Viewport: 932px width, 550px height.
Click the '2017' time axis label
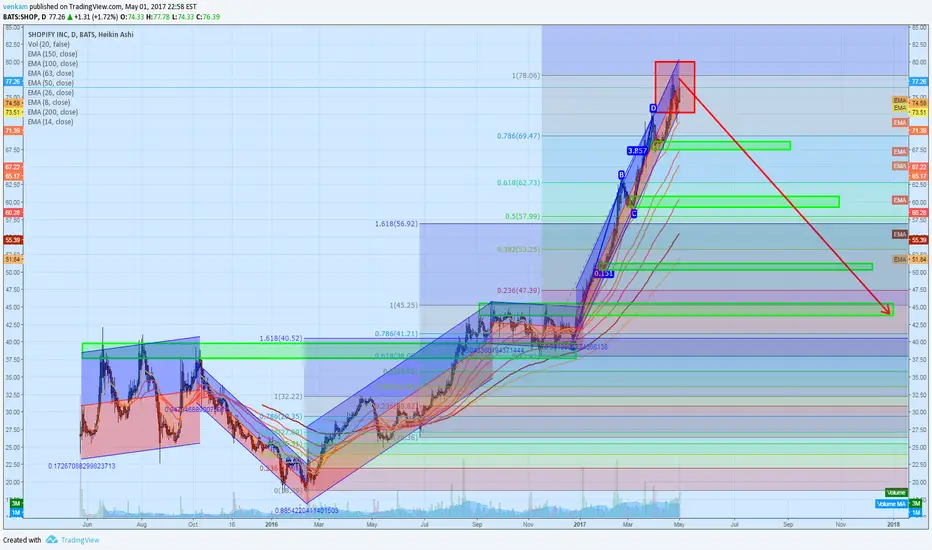point(580,524)
